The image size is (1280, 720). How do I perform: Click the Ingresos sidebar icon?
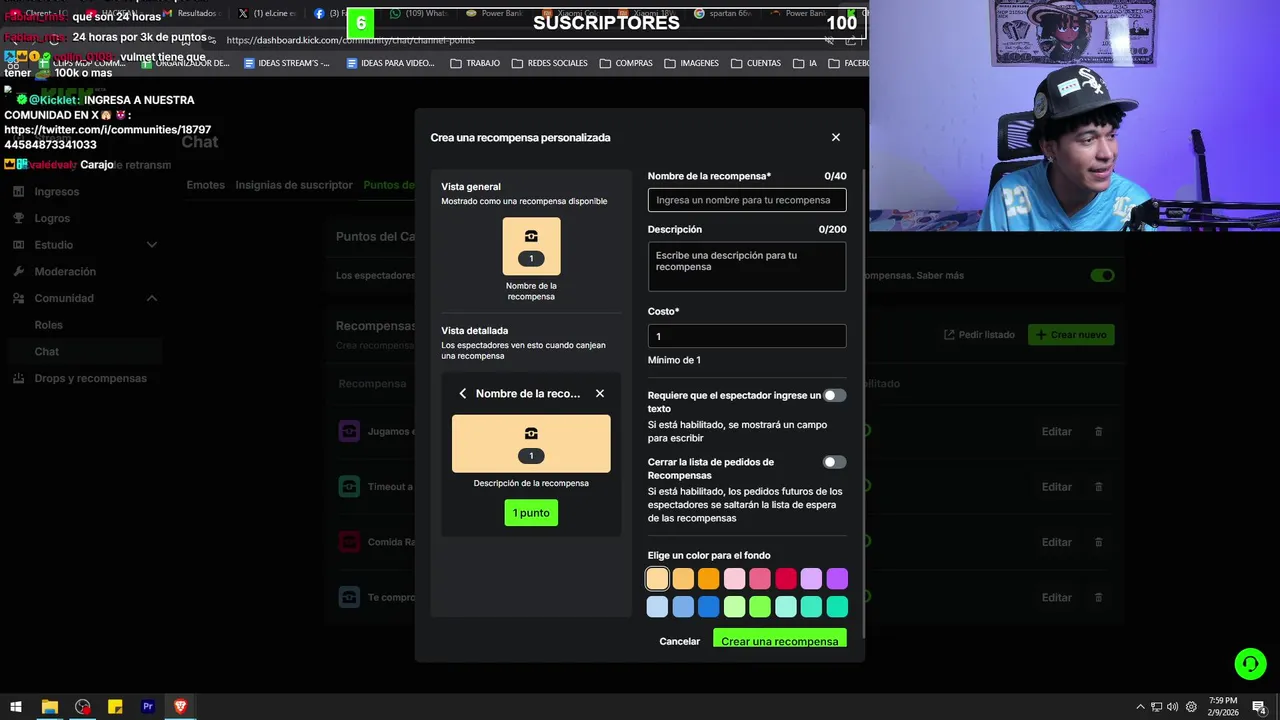point(19,191)
